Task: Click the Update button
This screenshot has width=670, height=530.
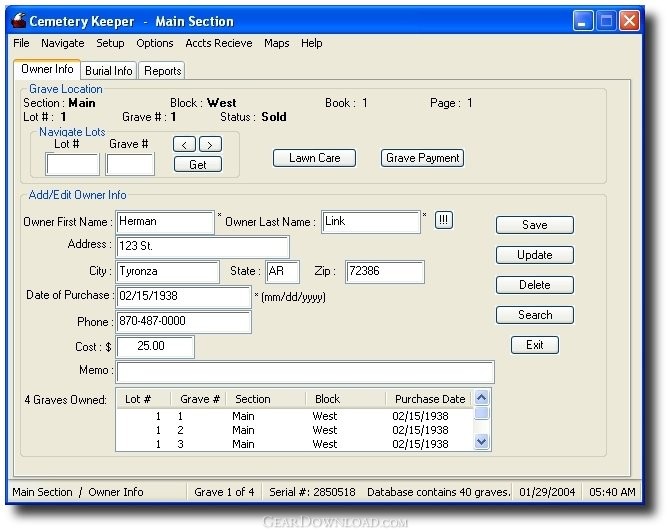Action: pos(535,255)
